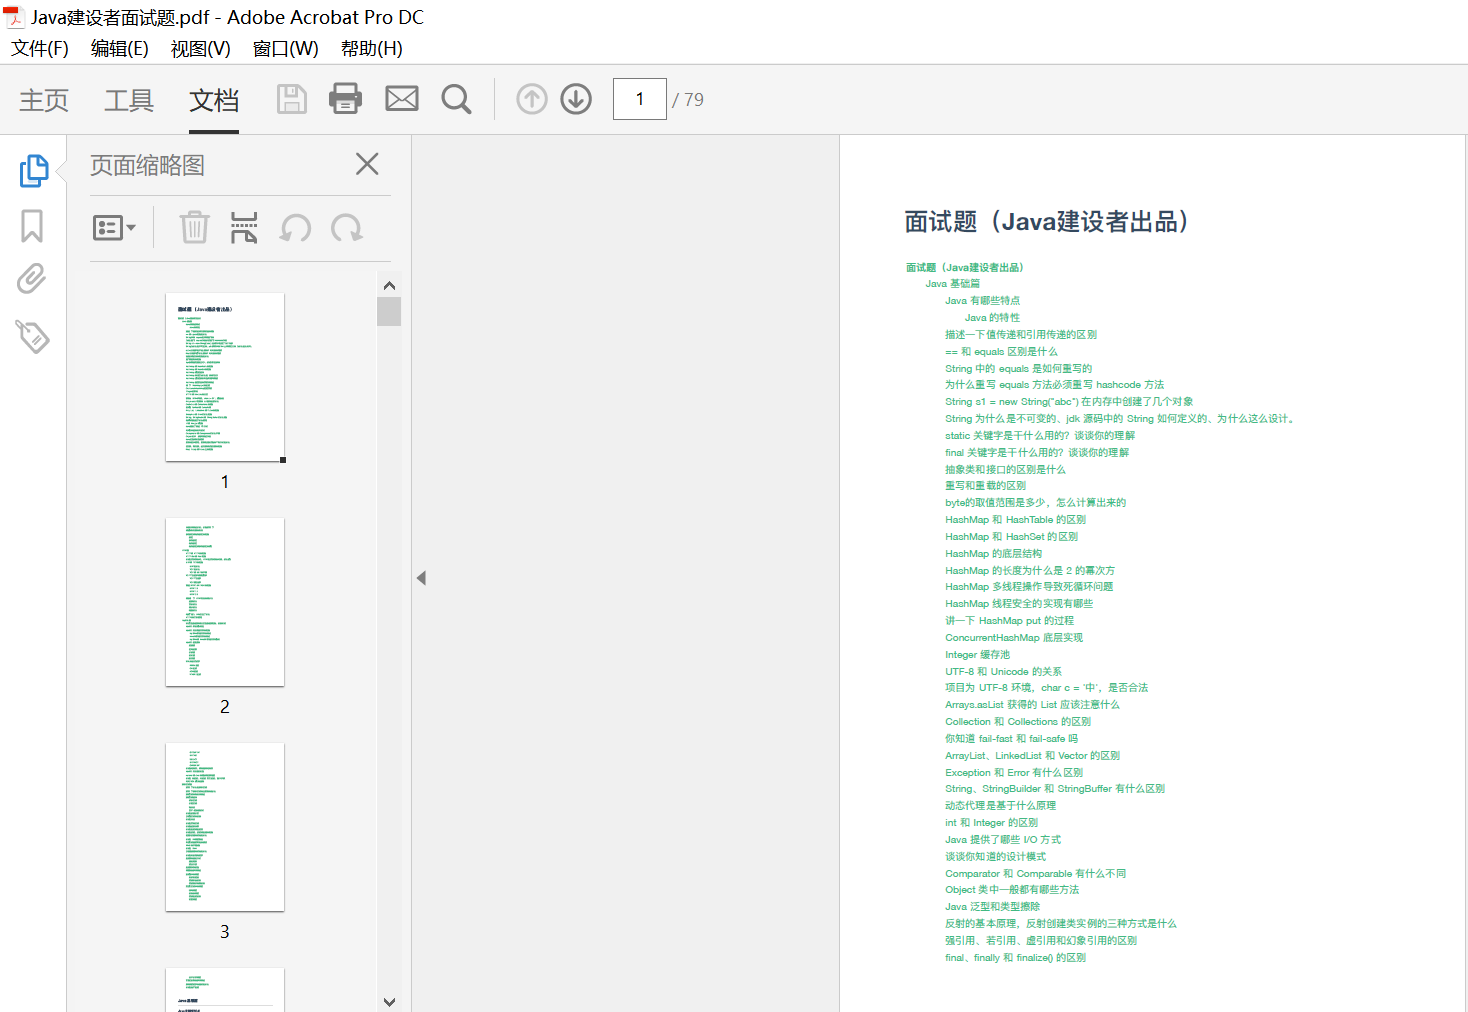Open link 'Java 泛型和类型擦除'
The width and height of the screenshot is (1468, 1012).
pos(993,907)
